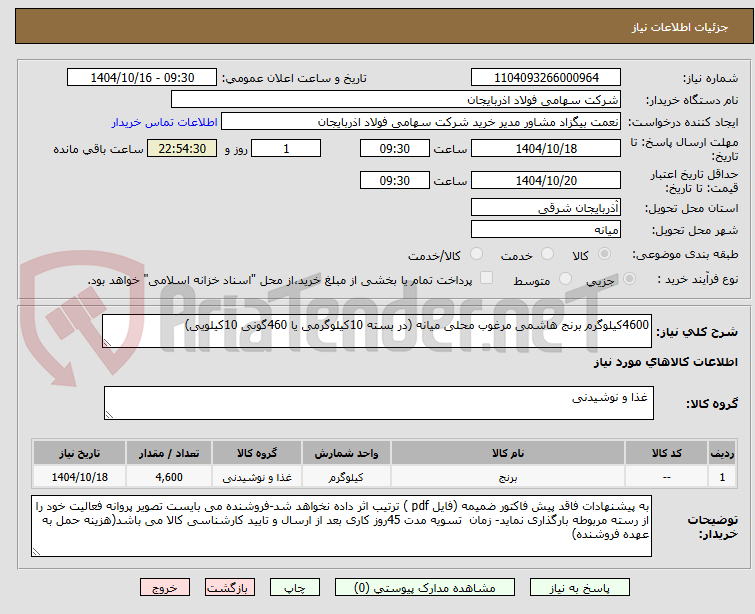Open مشاهده مدارک پیوستی (0) button
The height and width of the screenshot is (614, 755).
pyautogui.click(x=425, y=588)
